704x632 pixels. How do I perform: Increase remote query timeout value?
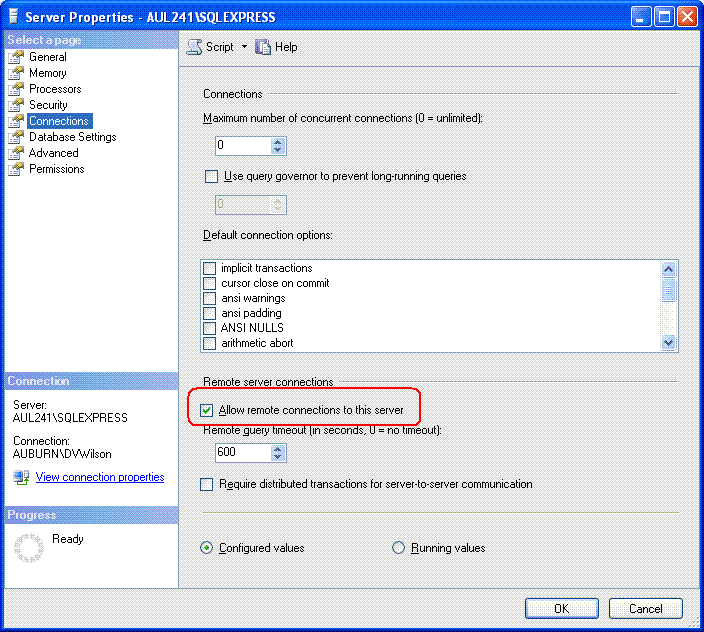[278, 448]
